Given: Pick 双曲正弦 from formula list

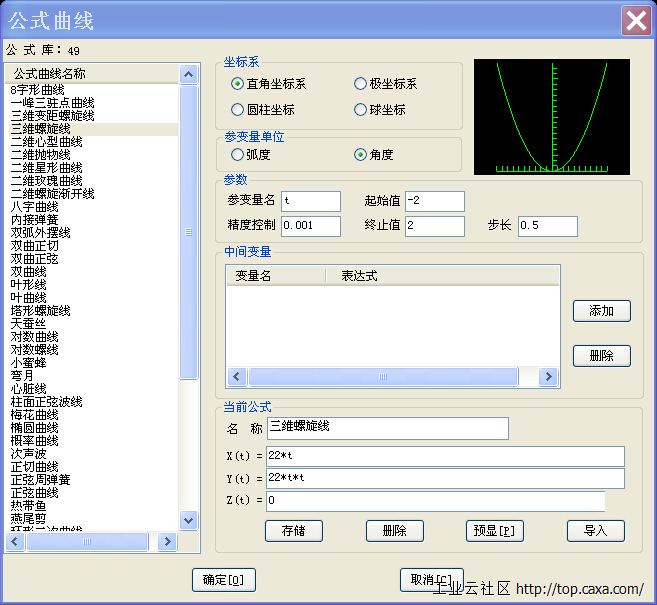Looking at the screenshot, I should tap(34, 259).
